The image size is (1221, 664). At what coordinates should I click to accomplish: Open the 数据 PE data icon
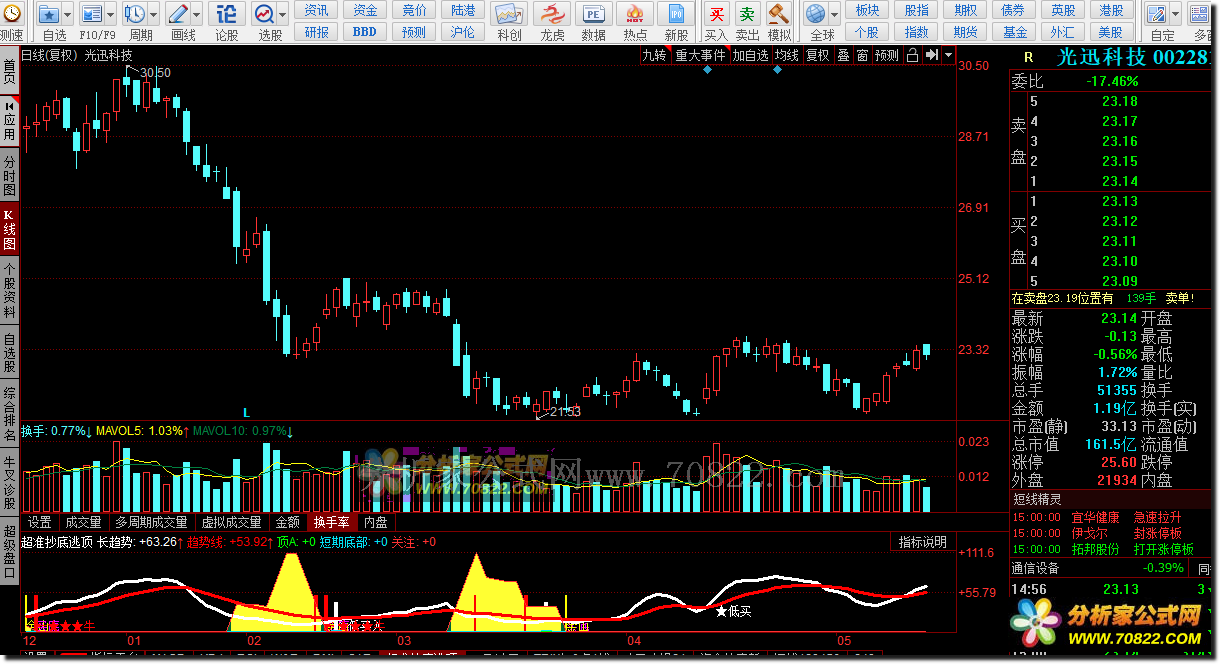click(593, 14)
